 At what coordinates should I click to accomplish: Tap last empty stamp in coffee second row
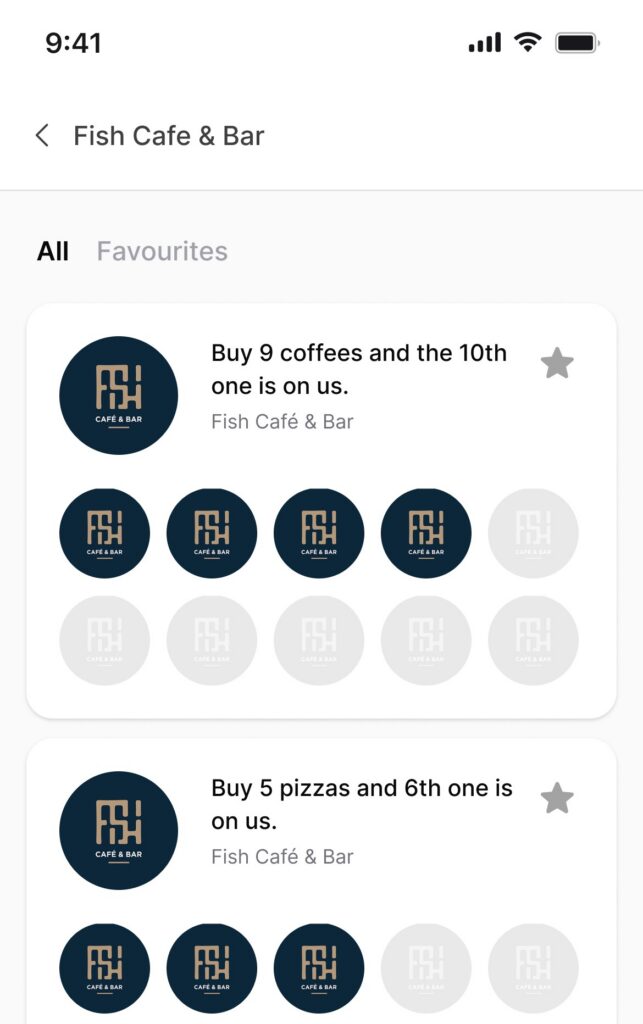point(533,640)
